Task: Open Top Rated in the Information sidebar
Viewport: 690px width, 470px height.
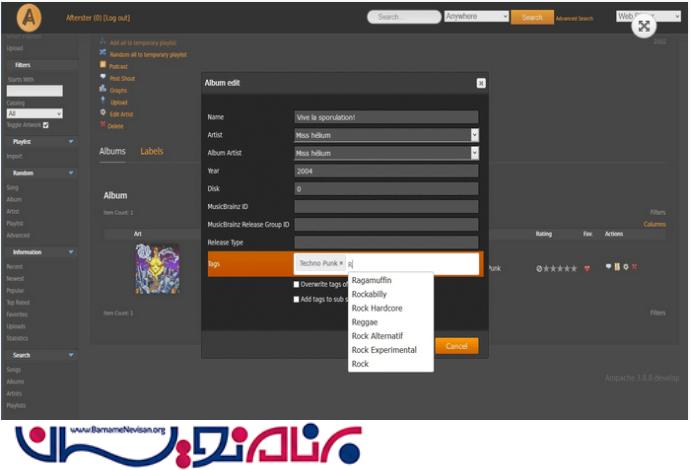Action: [x=18, y=302]
